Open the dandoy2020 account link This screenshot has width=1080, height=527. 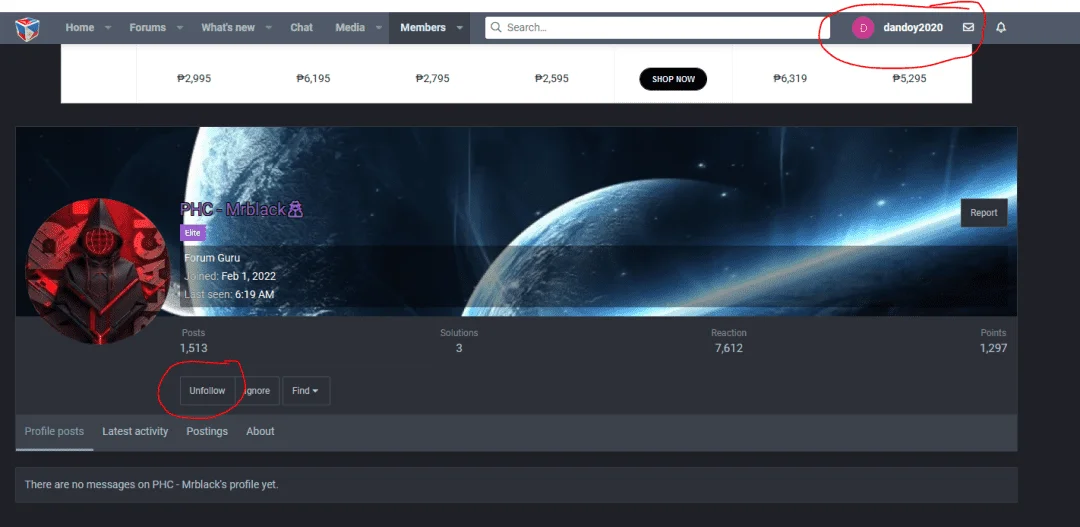click(x=913, y=28)
